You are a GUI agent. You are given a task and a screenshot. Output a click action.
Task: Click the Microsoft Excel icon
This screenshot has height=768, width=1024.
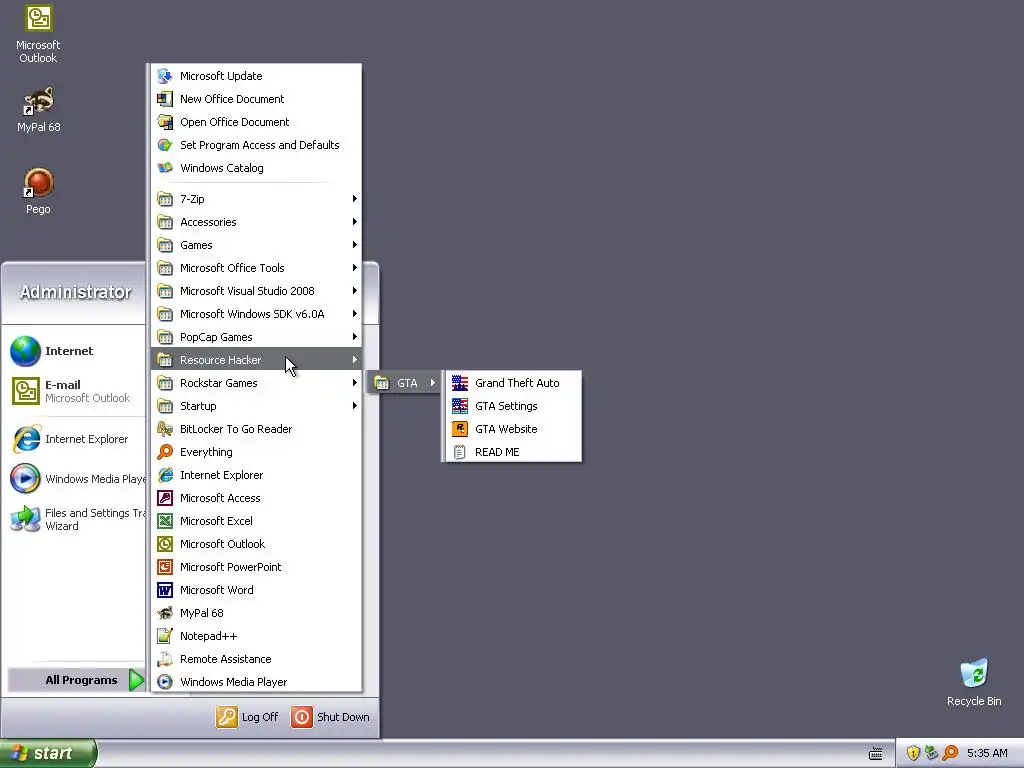pyautogui.click(x=165, y=521)
